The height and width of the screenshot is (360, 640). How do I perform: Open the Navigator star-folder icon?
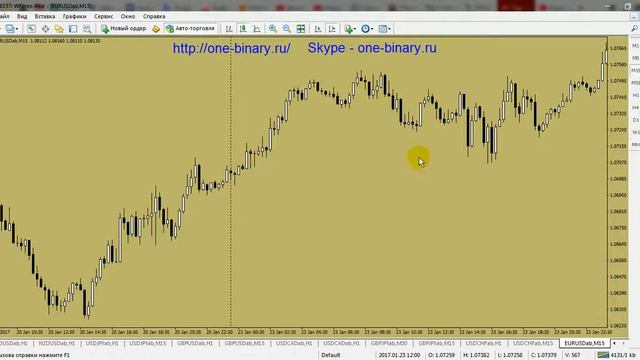point(59,29)
